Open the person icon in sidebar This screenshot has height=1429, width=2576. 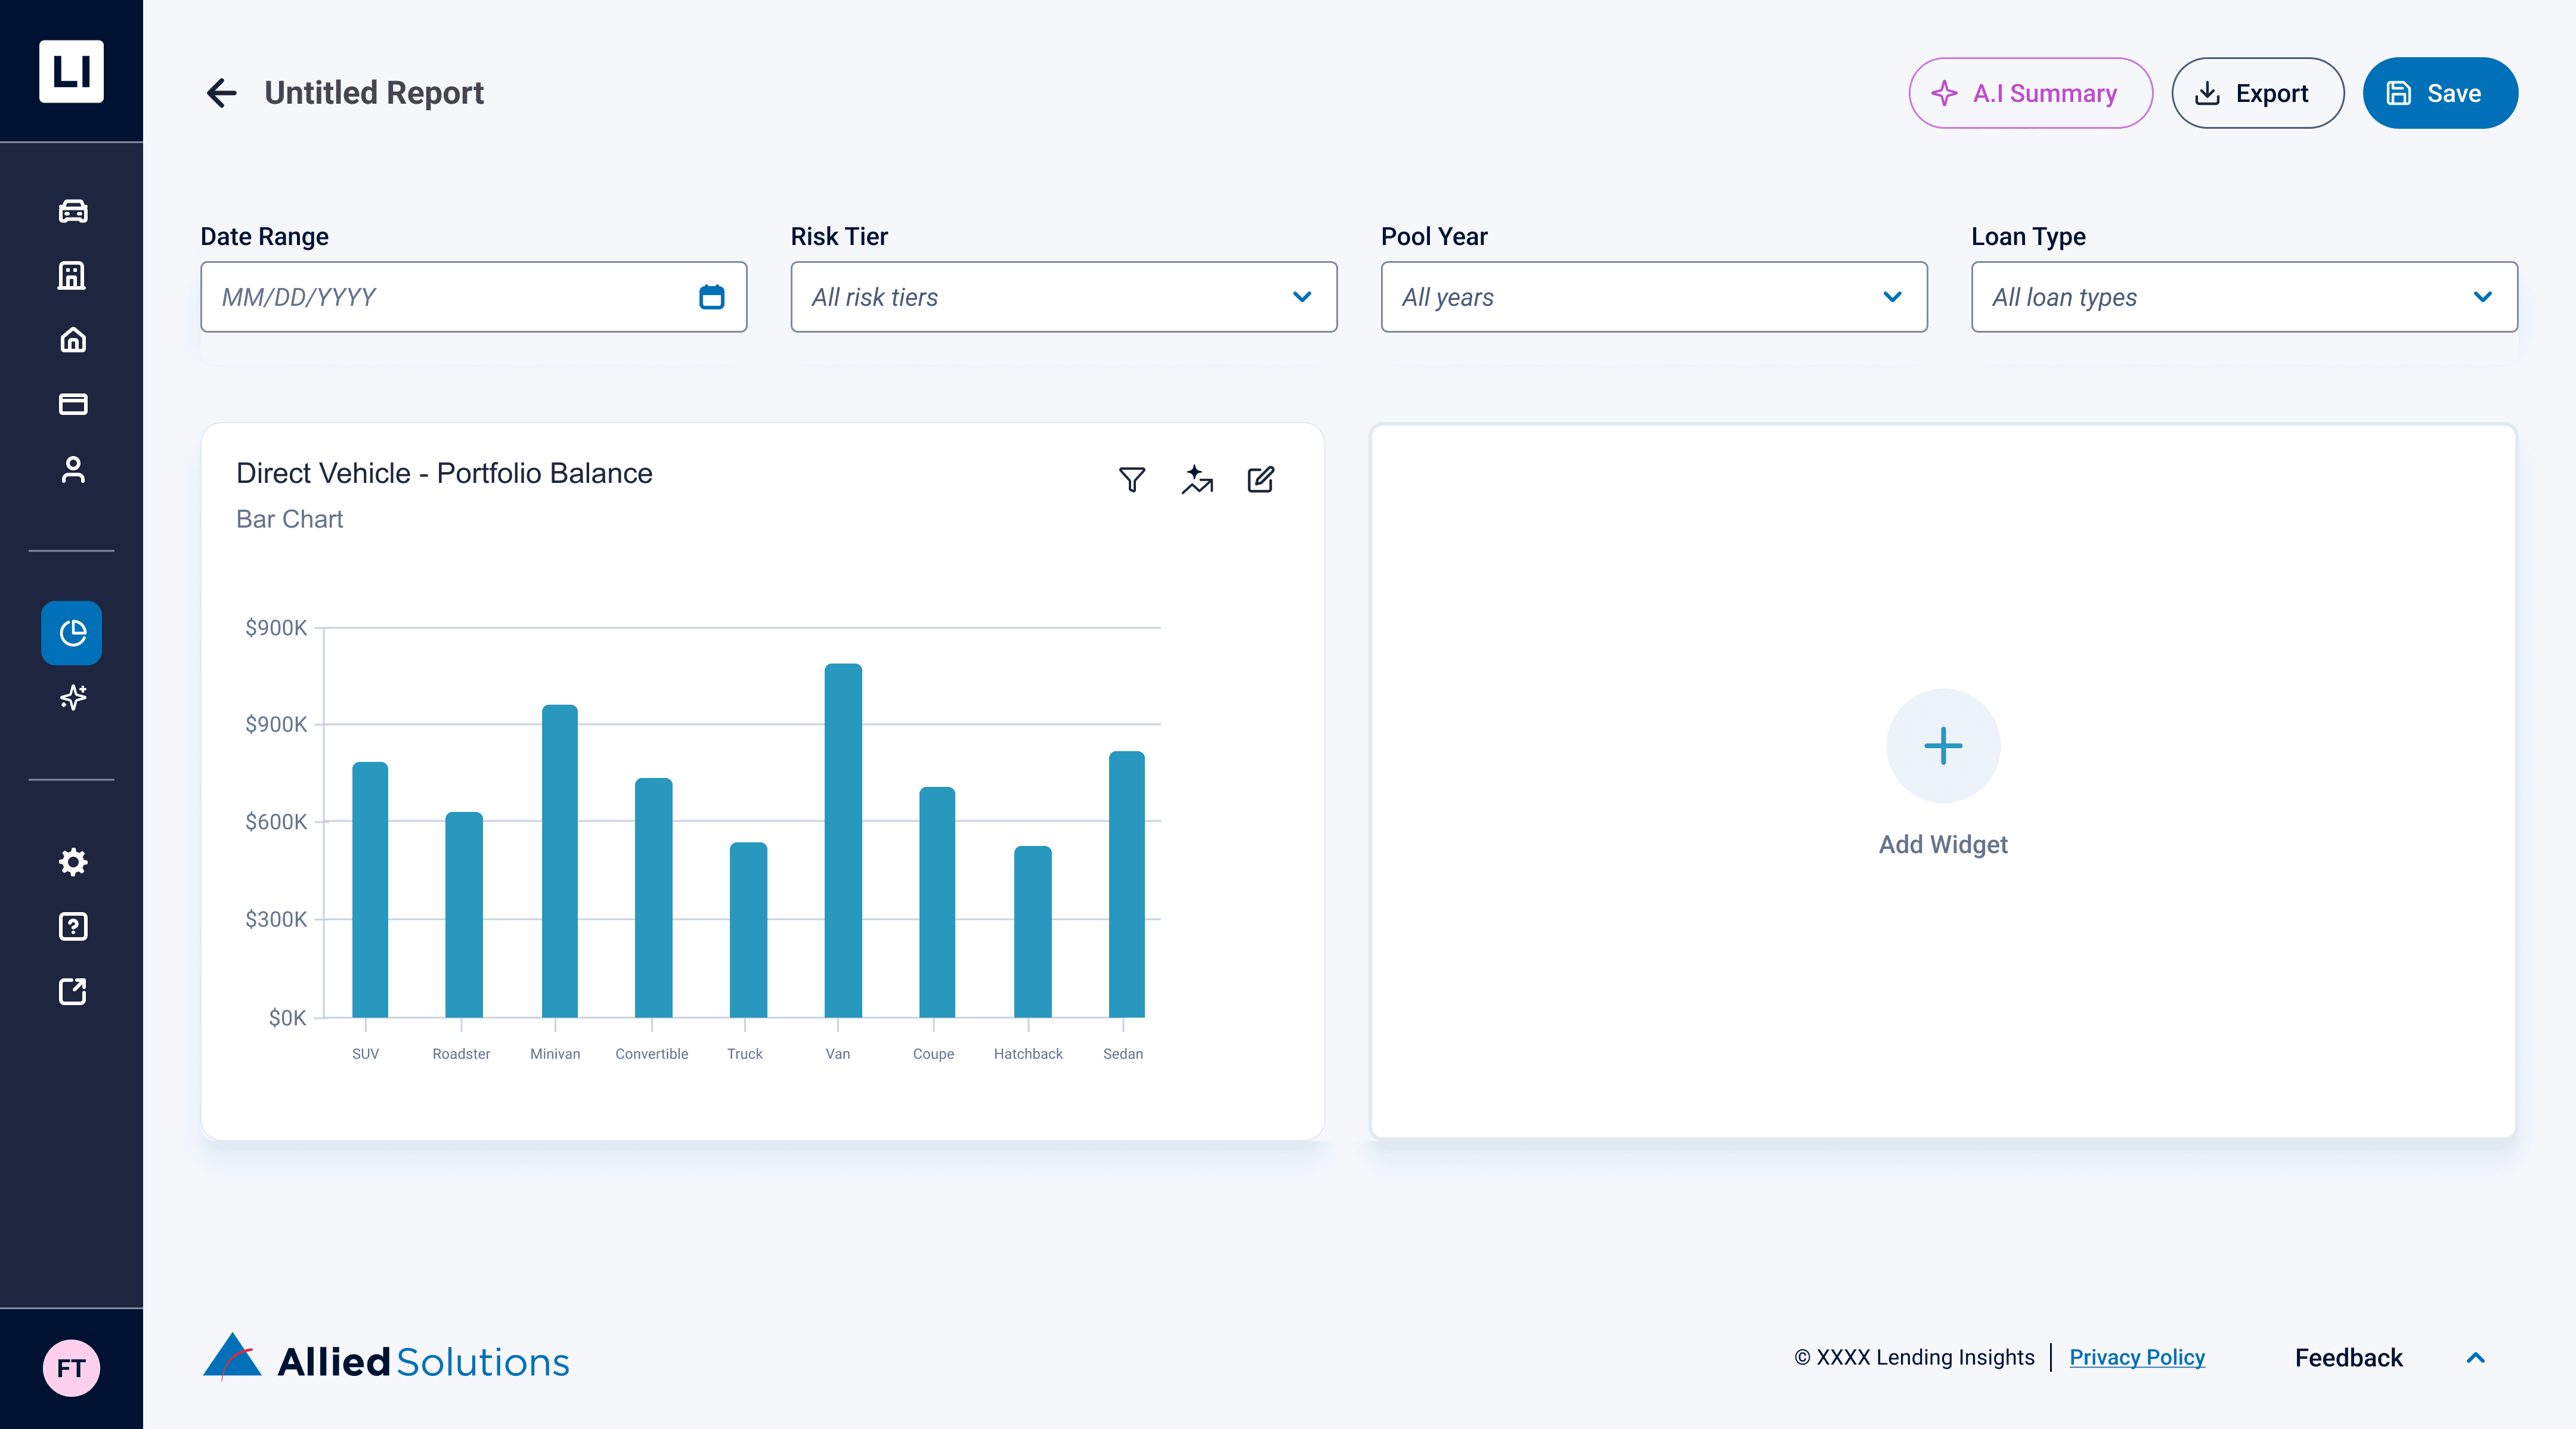coord(72,469)
